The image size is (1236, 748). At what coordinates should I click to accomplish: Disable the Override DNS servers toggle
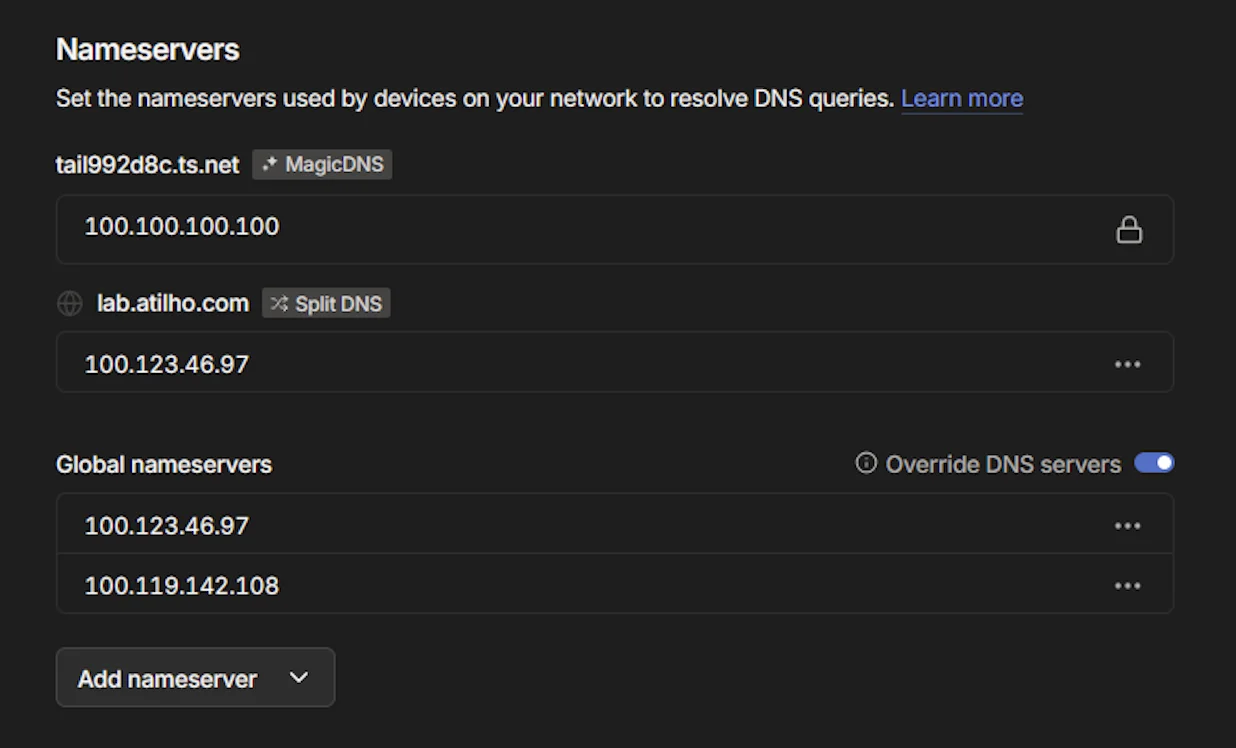(x=1153, y=462)
